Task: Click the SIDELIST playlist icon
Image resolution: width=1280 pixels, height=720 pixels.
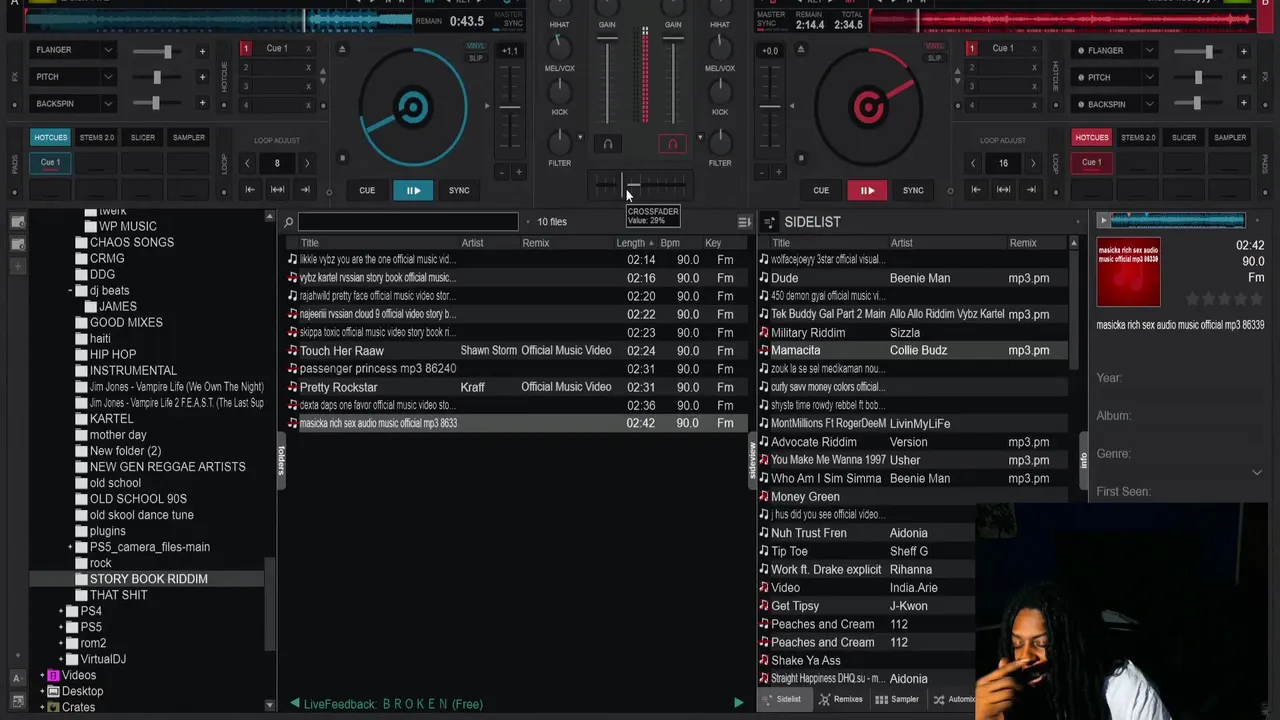Action: point(770,222)
